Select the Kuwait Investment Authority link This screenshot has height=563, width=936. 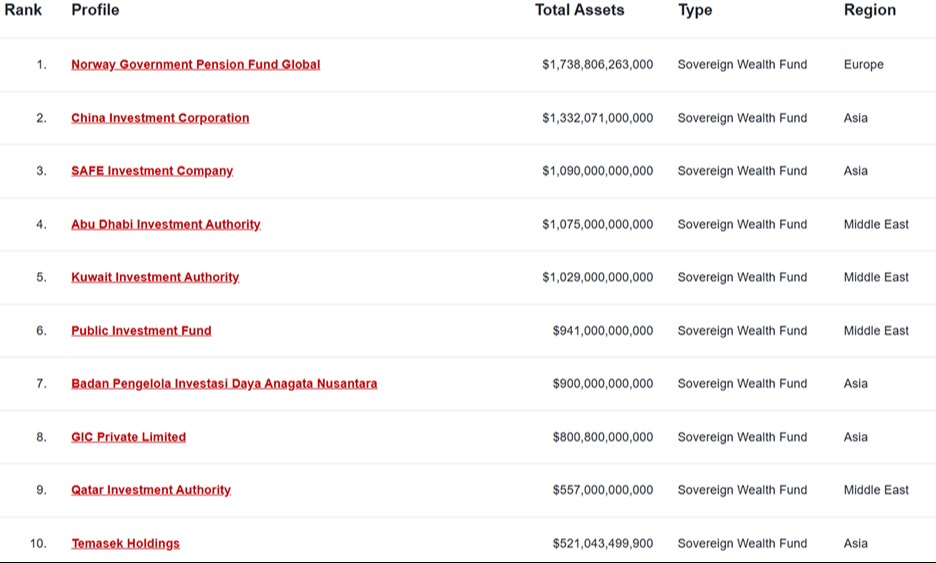point(155,277)
